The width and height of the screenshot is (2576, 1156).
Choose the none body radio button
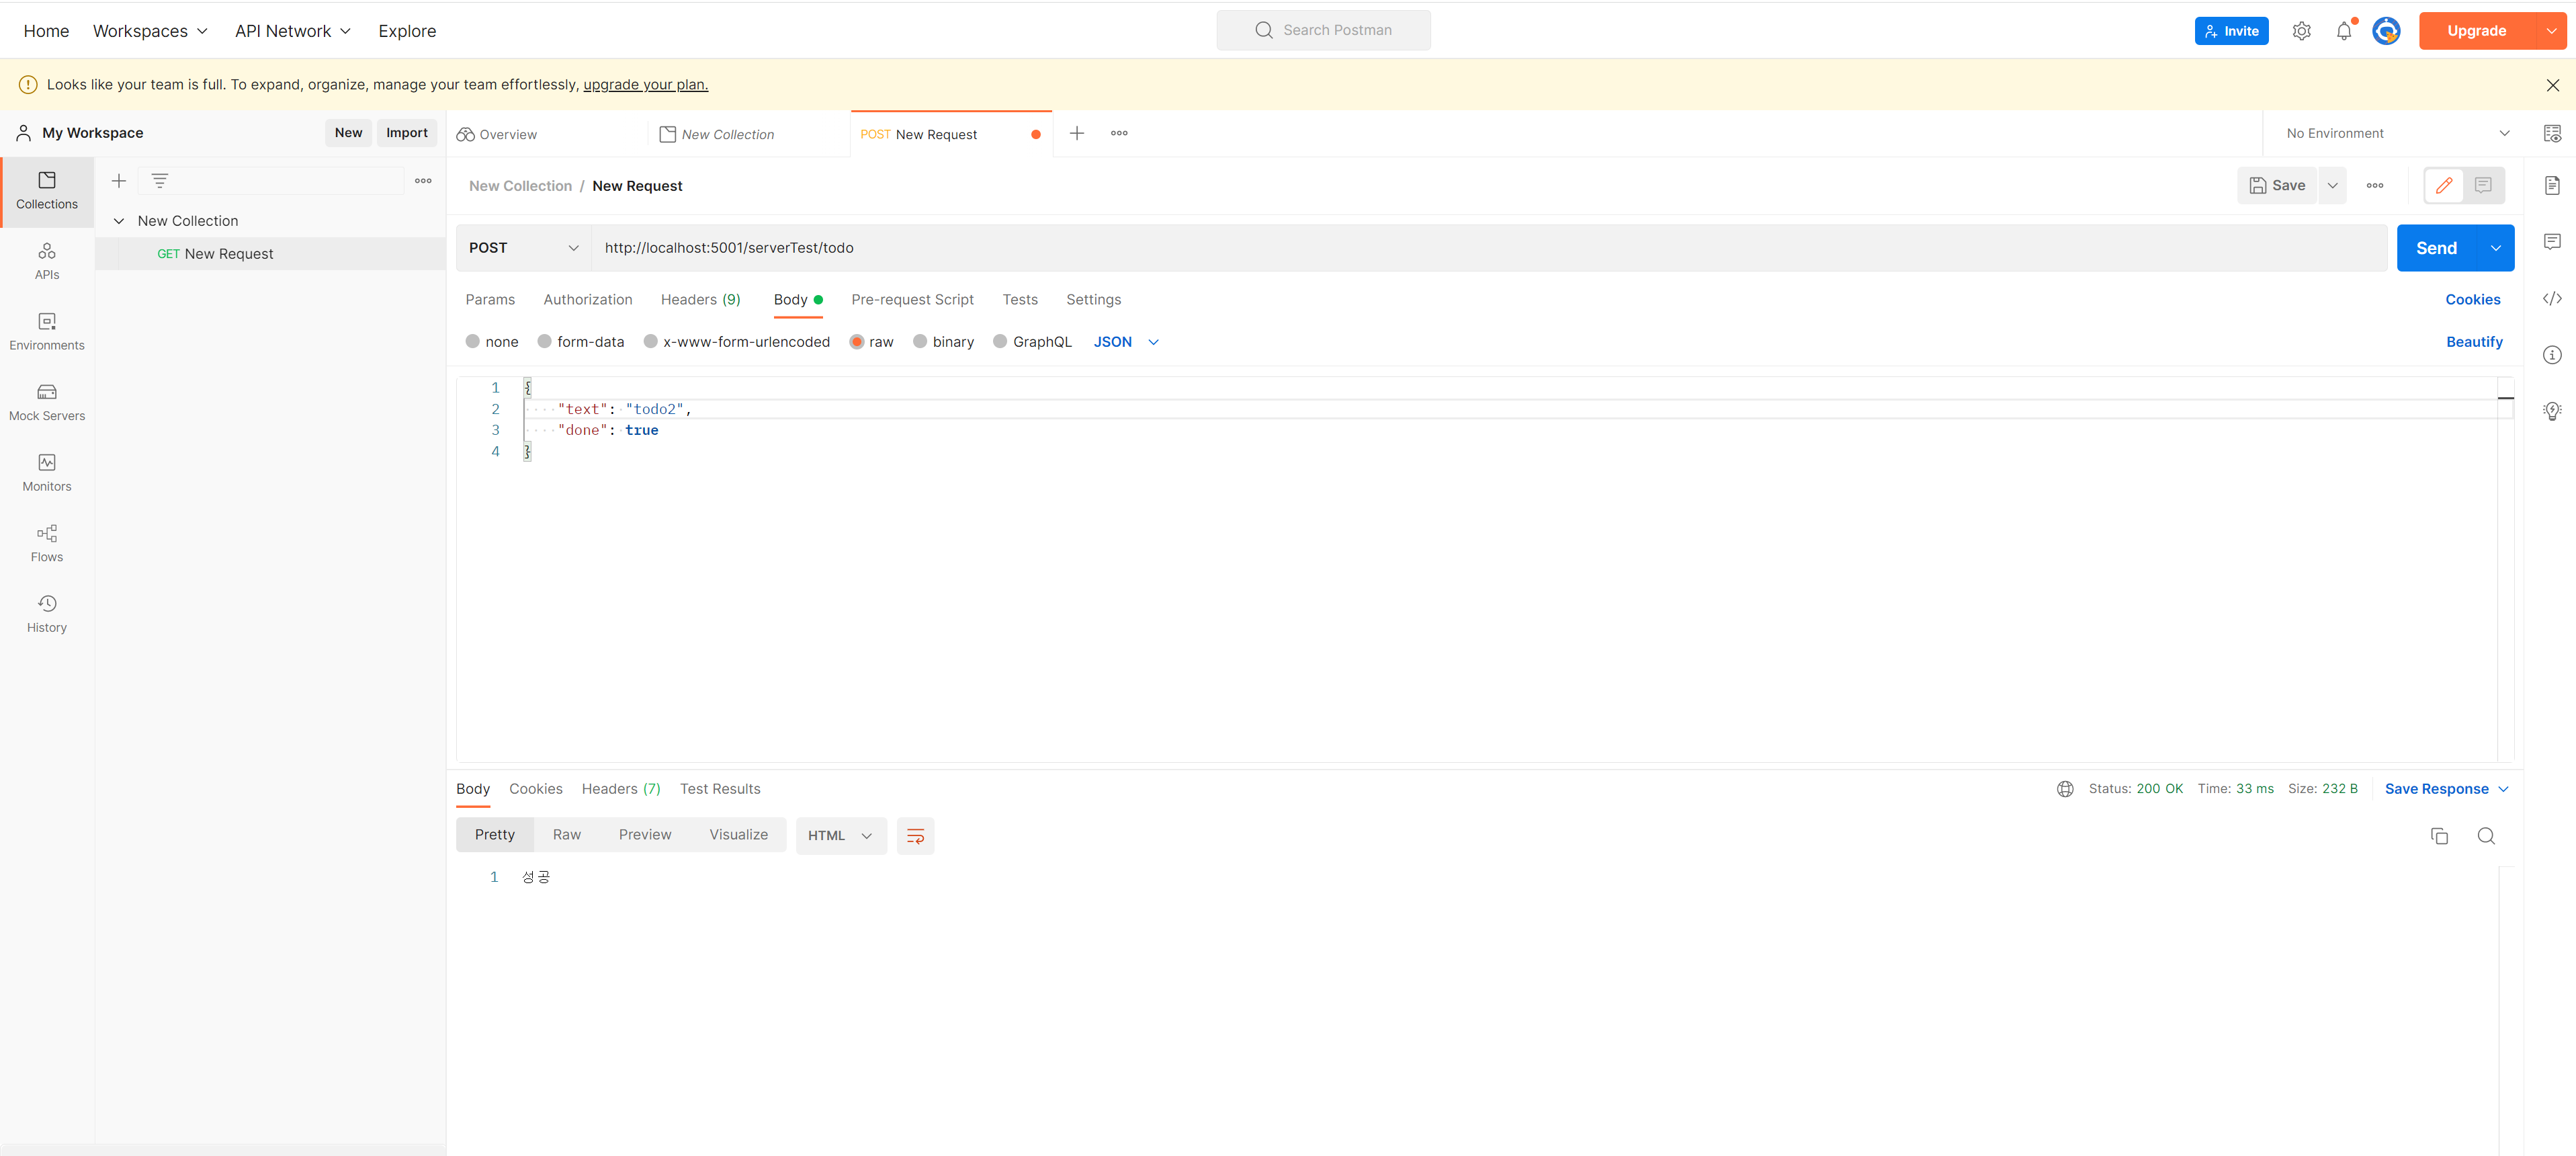pyautogui.click(x=473, y=342)
